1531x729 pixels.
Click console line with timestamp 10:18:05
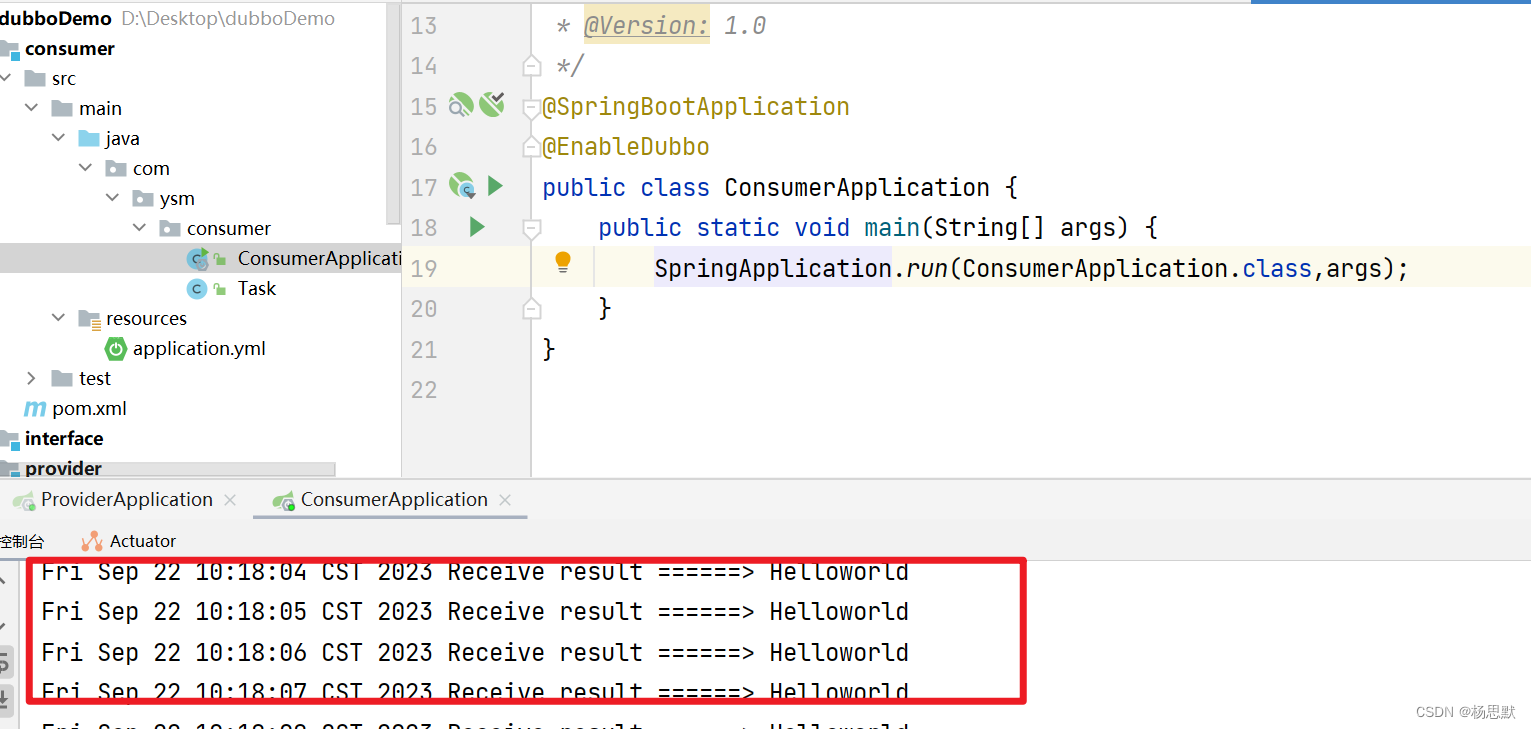click(x=475, y=611)
